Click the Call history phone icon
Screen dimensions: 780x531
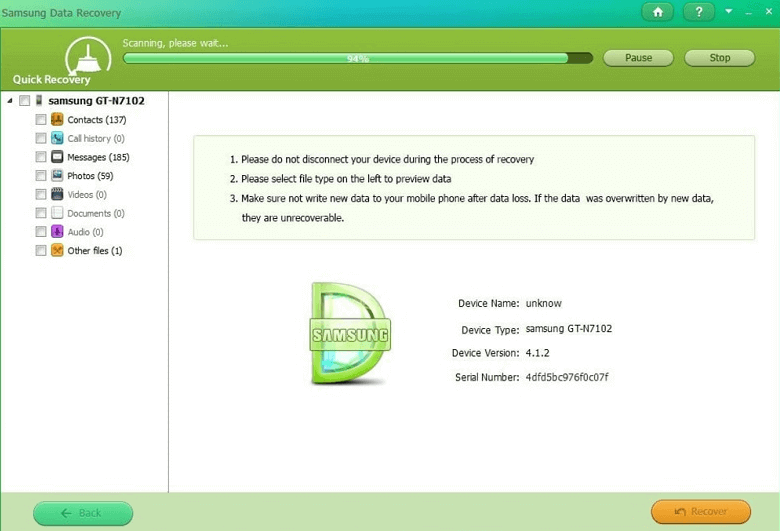point(57,138)
